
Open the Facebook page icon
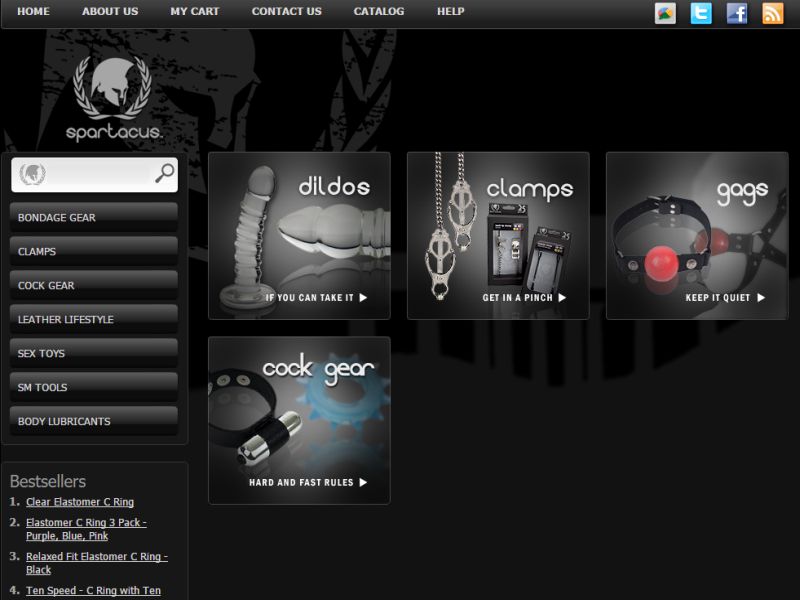tap(737, 13)
